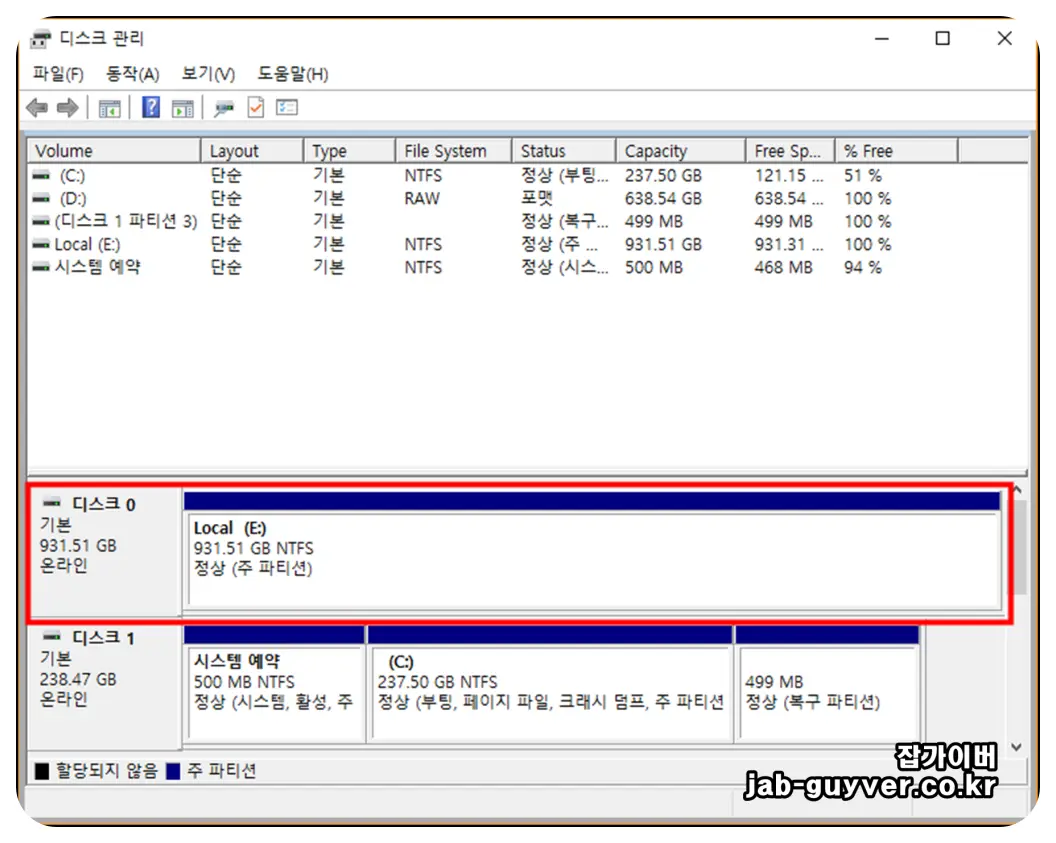Toggle the show/hide action pane icon
The image size is (1056, 843).
point(184,107)
